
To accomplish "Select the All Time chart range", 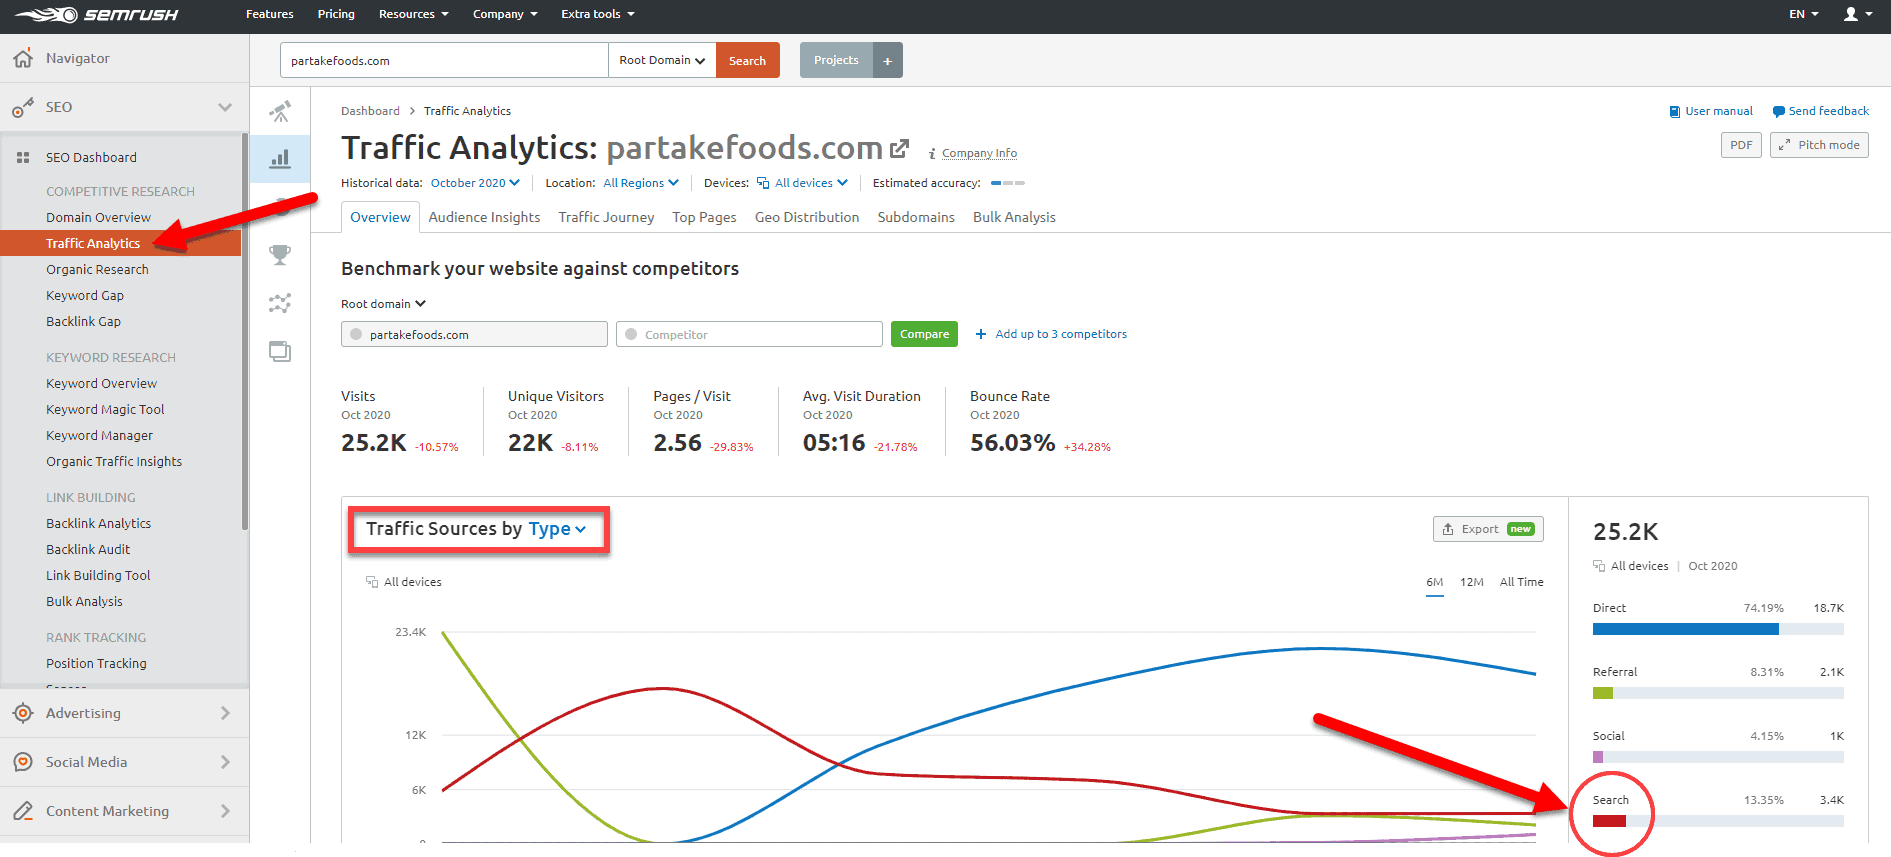I will [1521, 582].
